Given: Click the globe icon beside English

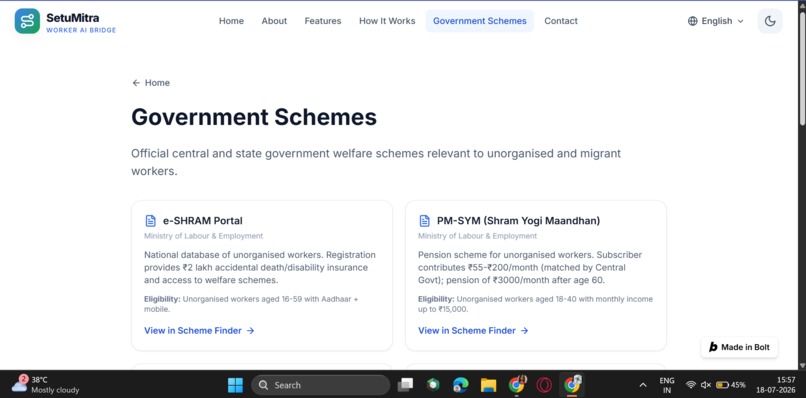Looking at the screenshot, I should pyautogui.click(x=692, y=21).
